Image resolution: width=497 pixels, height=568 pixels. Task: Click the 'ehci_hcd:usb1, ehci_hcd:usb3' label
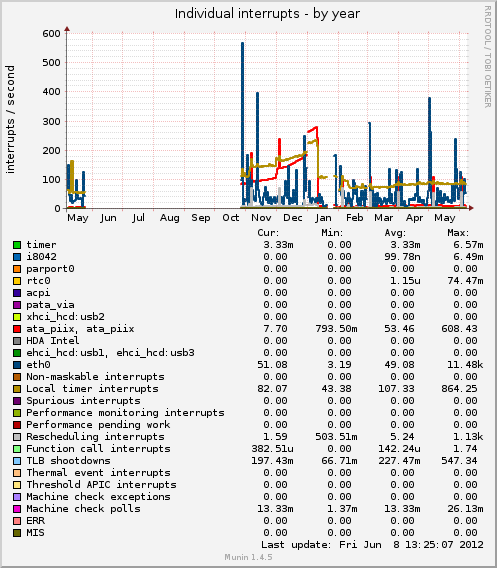click(x=110, y=353)
